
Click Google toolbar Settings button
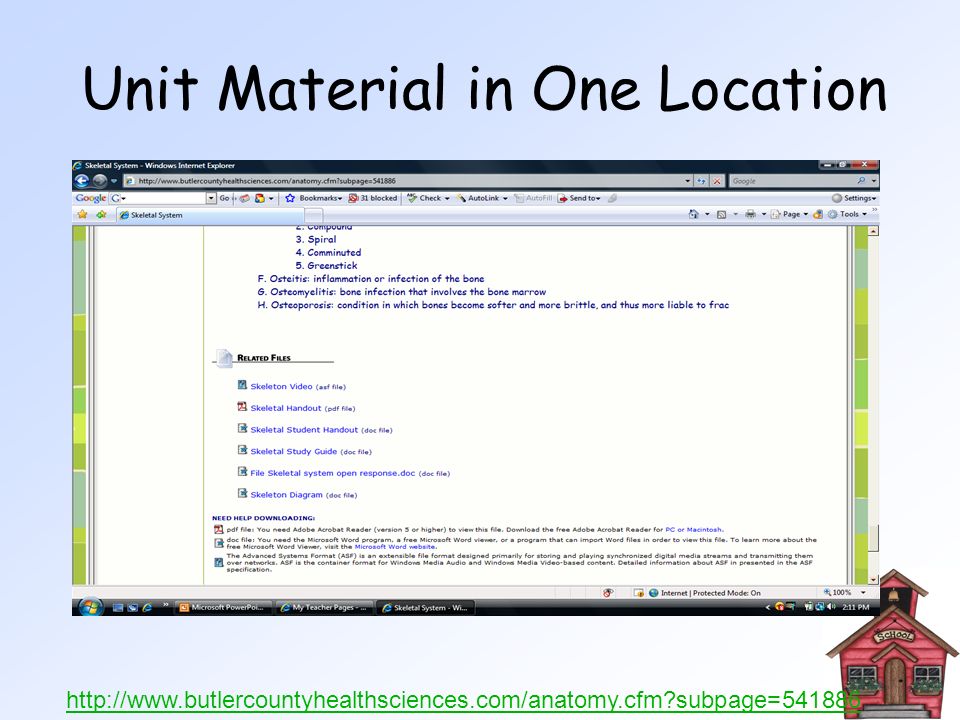point(854,198)
